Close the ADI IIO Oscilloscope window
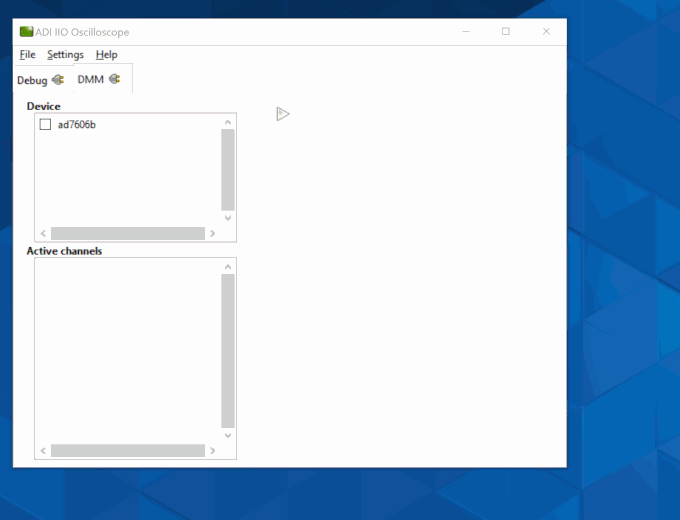 point(546,32)
